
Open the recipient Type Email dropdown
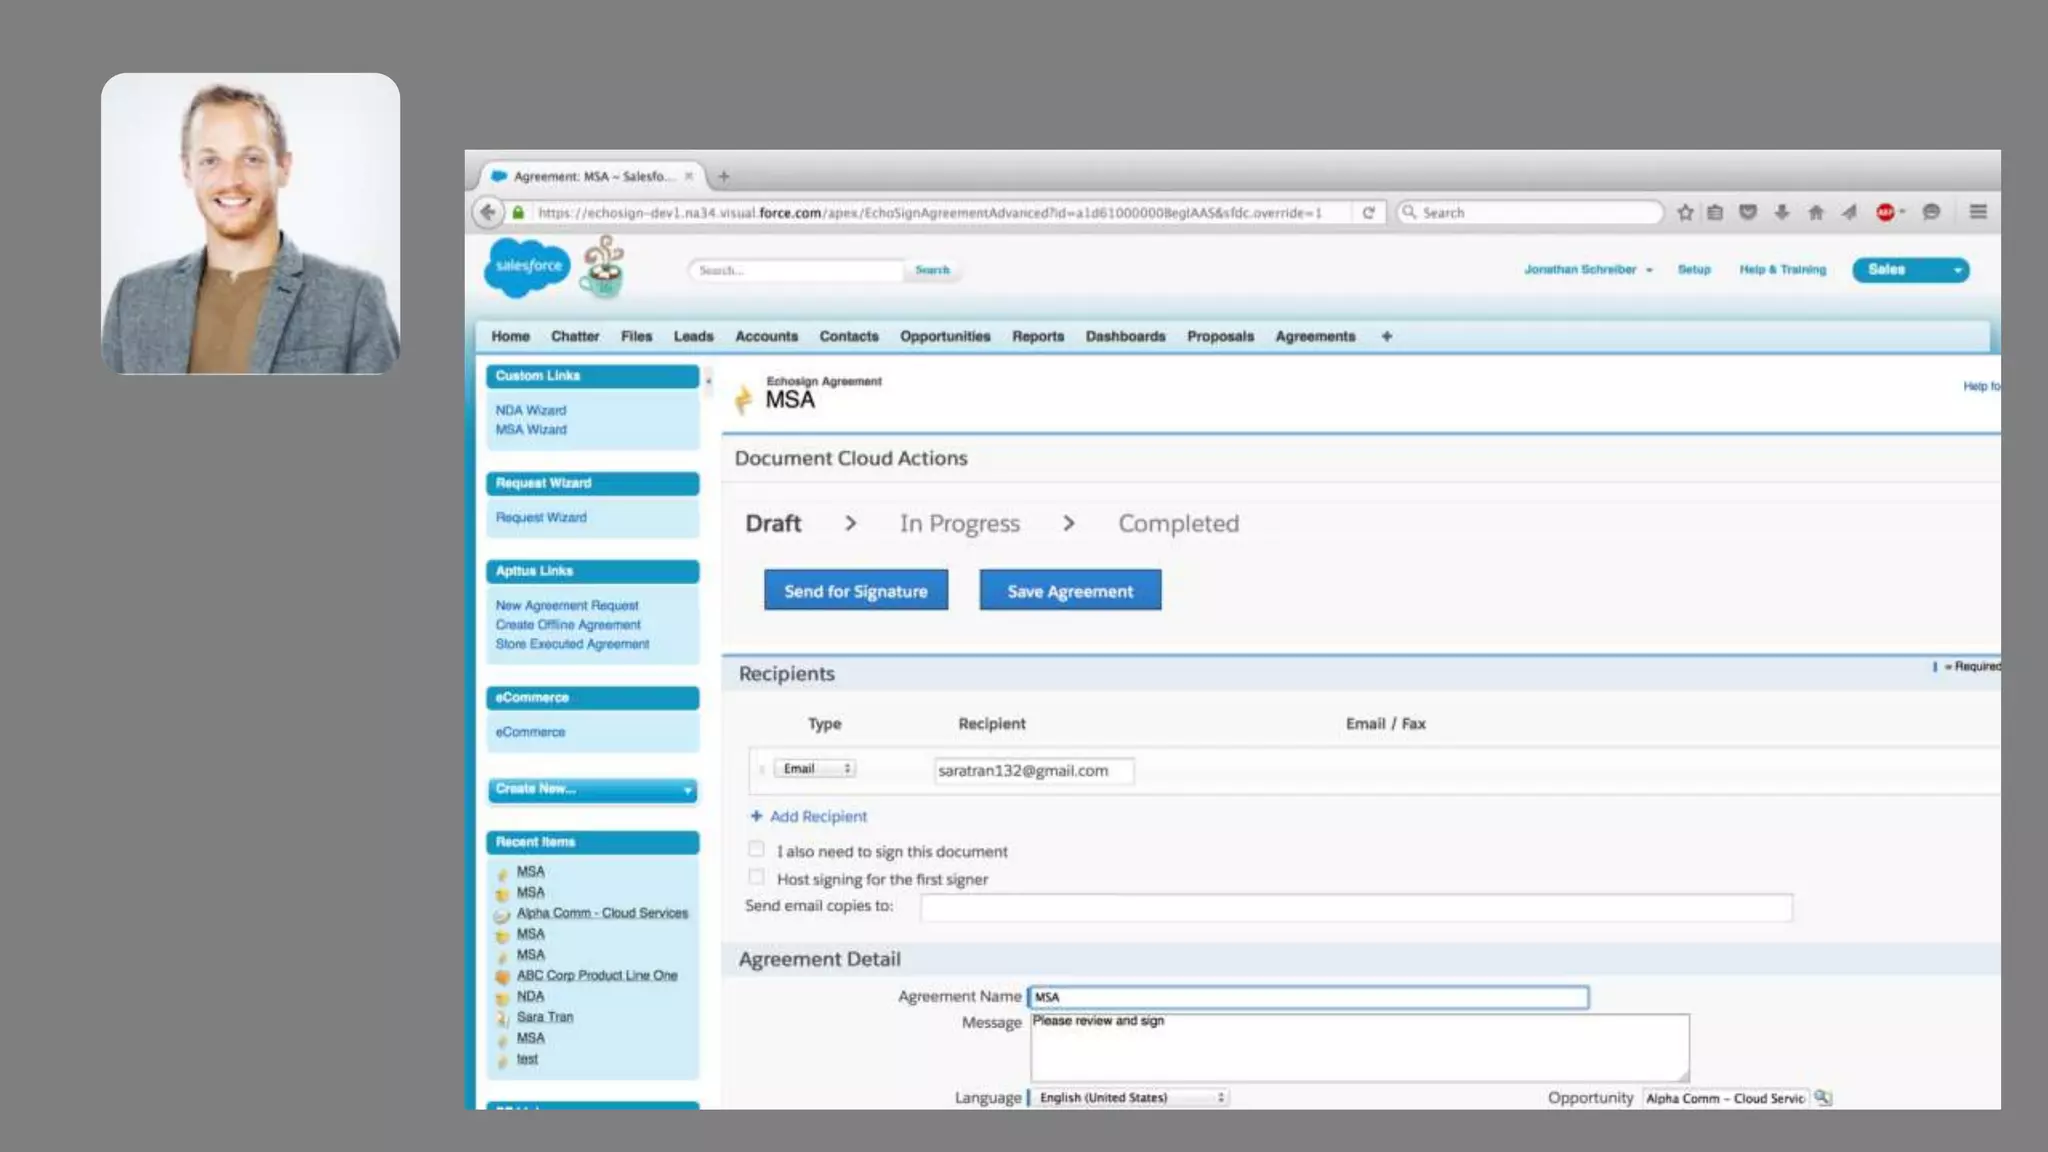[x=816, y=768]
